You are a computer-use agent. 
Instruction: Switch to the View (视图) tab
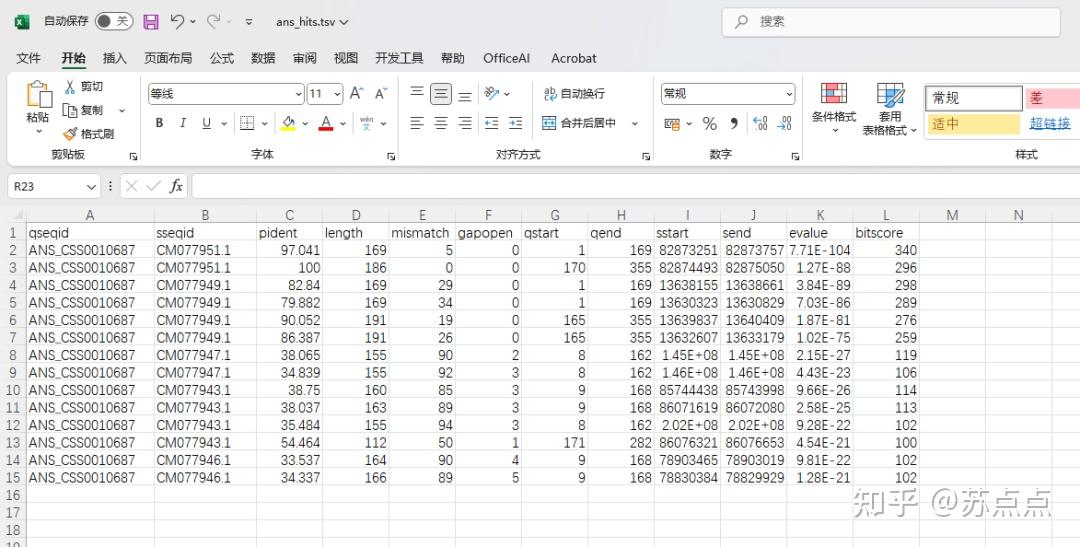click(x=346, y=58)
